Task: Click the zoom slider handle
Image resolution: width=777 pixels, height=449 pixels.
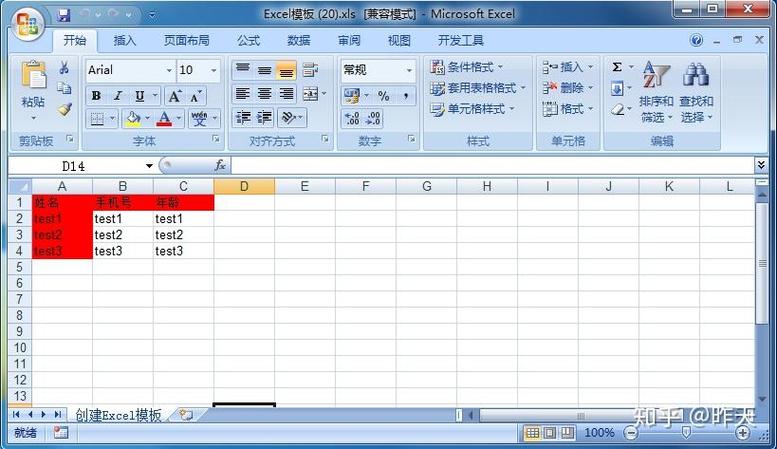Action: [x=686, y=433]
